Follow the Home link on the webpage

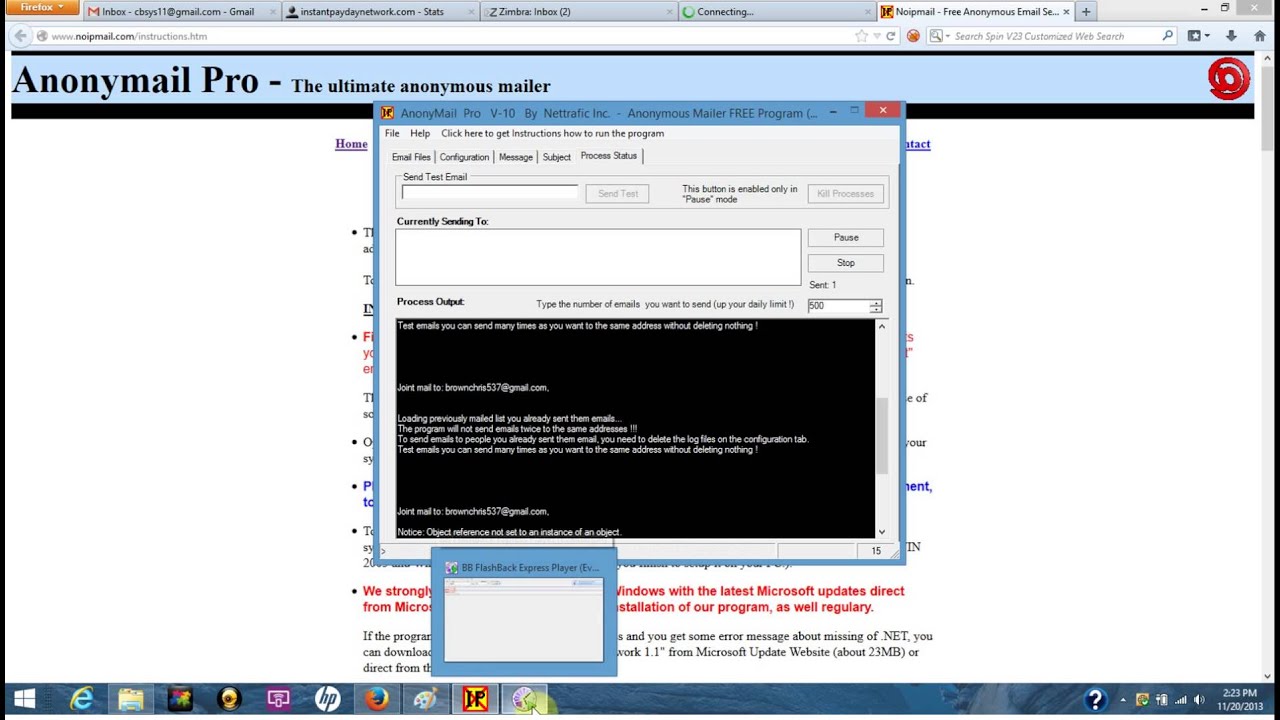tap(351, 144)
